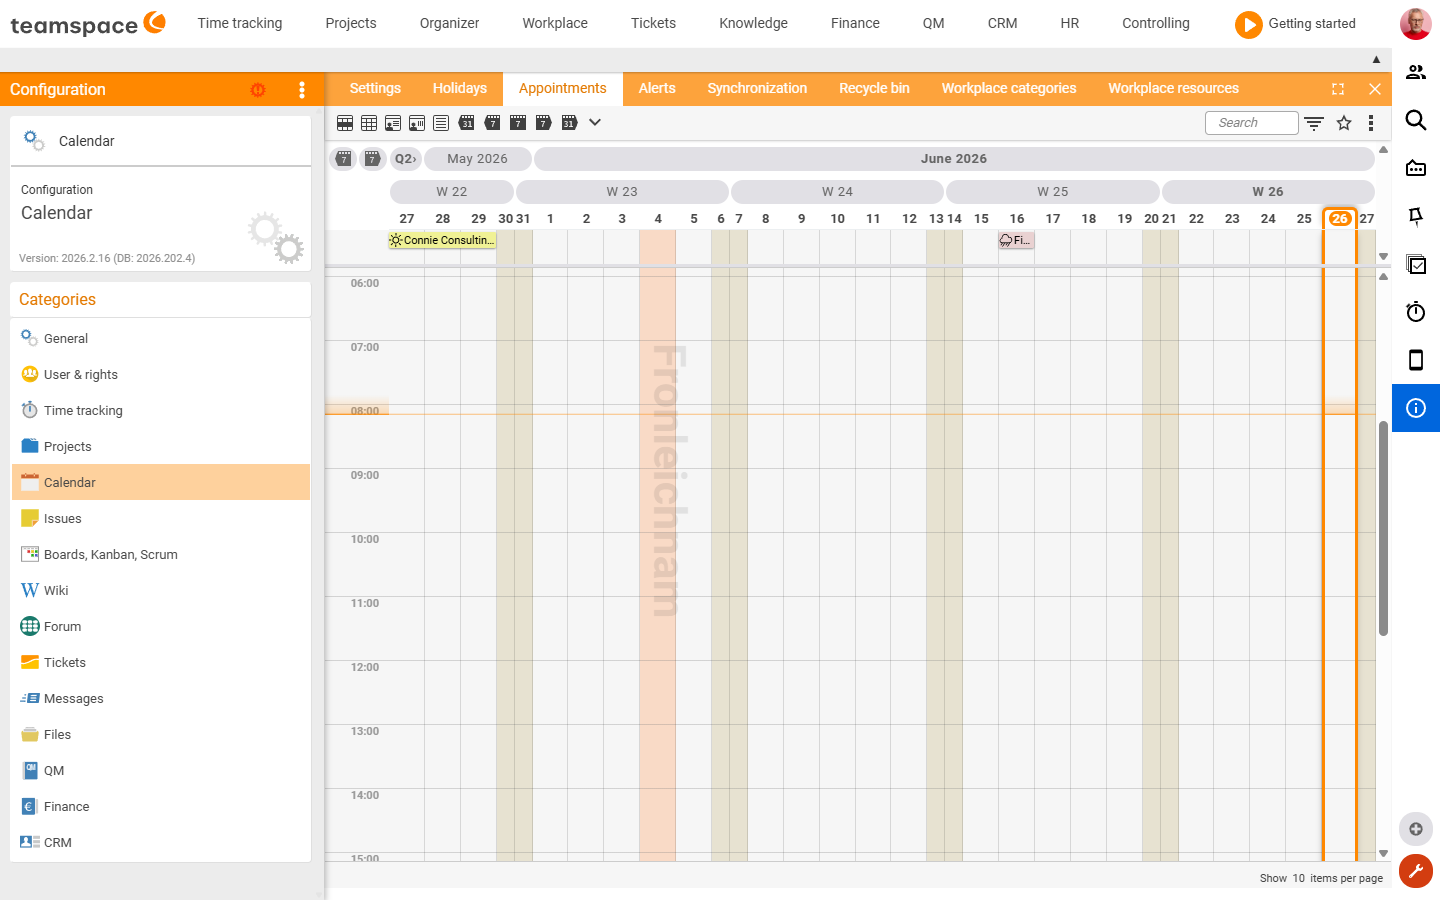This screenshot has height=900, width=1440.
Task: Click the star favorites icon
Action: 1344,123
